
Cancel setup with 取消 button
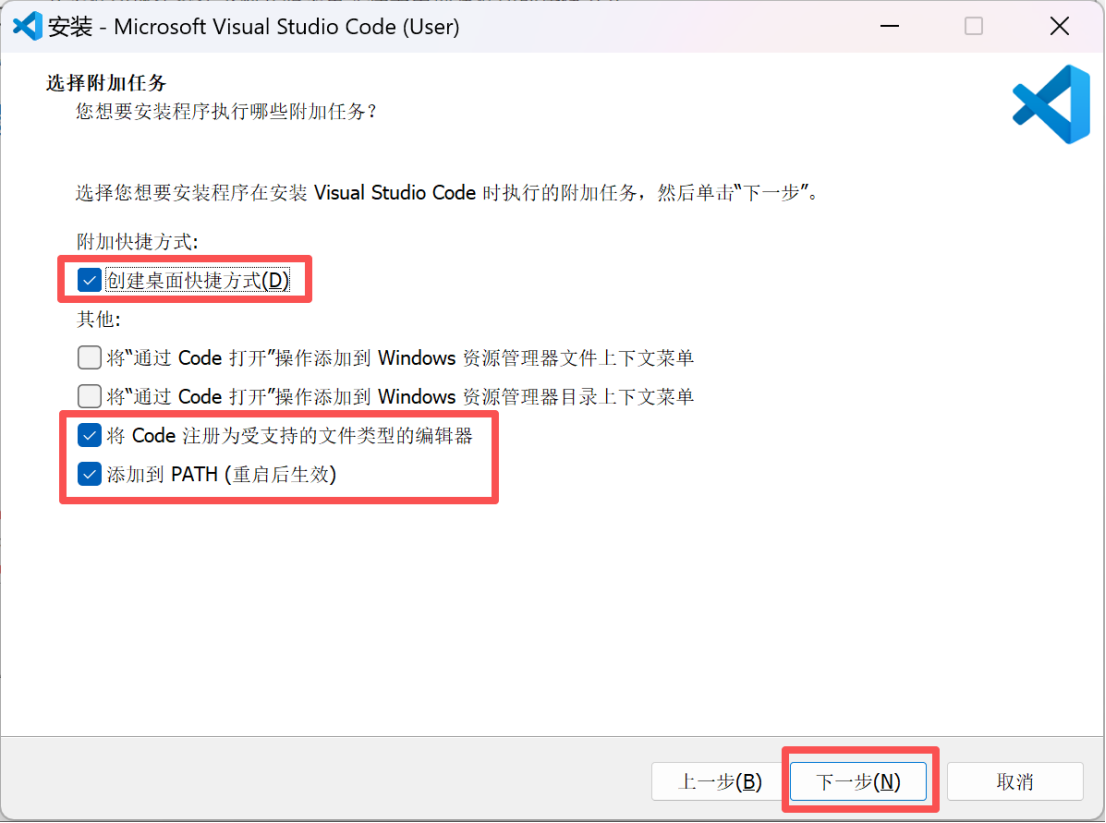(x=1015, y=781)
